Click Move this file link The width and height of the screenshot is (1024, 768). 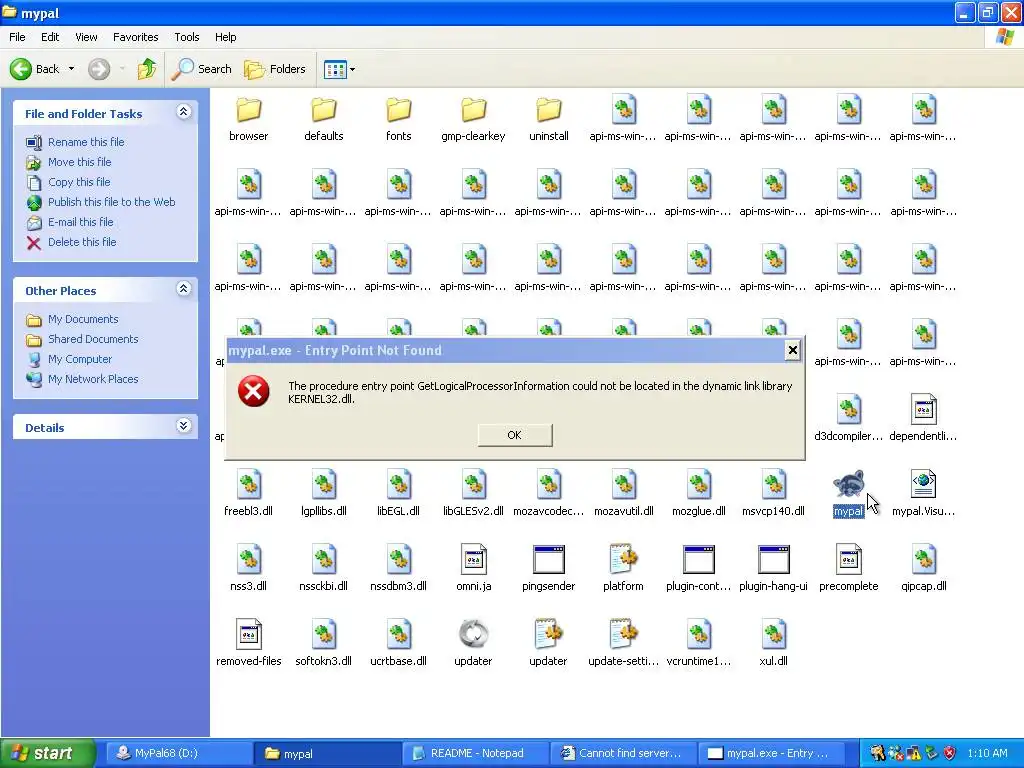(79, 162)
